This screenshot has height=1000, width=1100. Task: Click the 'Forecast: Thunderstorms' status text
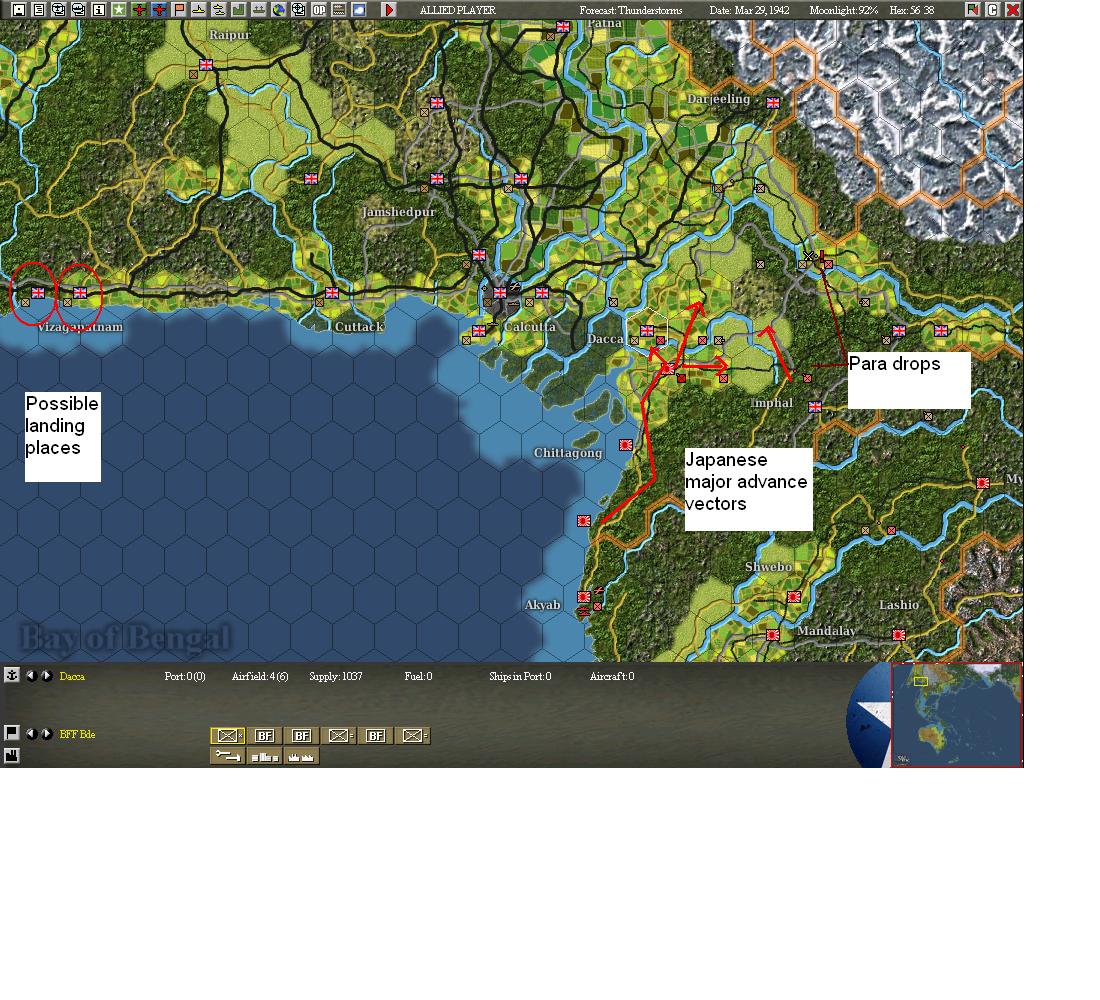(631, 11)
